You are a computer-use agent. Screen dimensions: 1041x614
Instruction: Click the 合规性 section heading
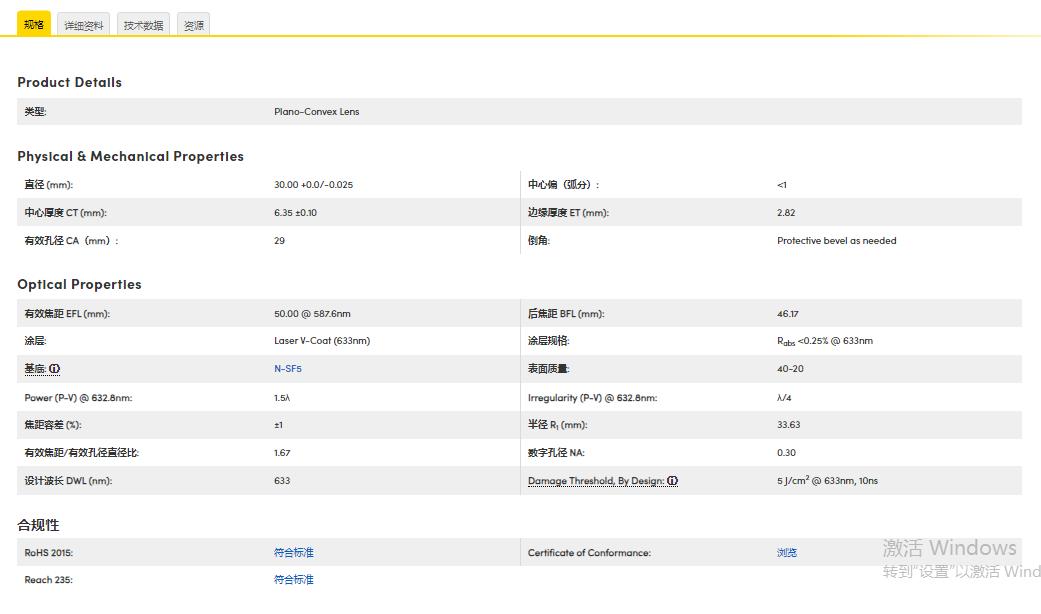coord(38,525)
